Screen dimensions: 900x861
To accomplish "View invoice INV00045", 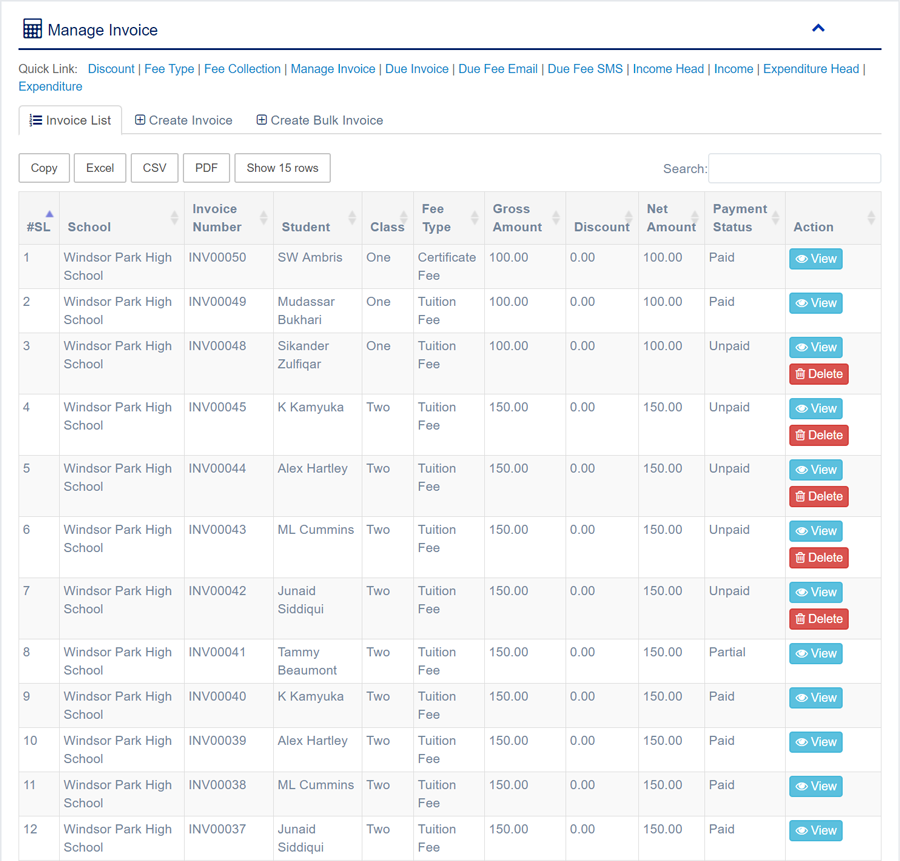I will pos(816,409).
